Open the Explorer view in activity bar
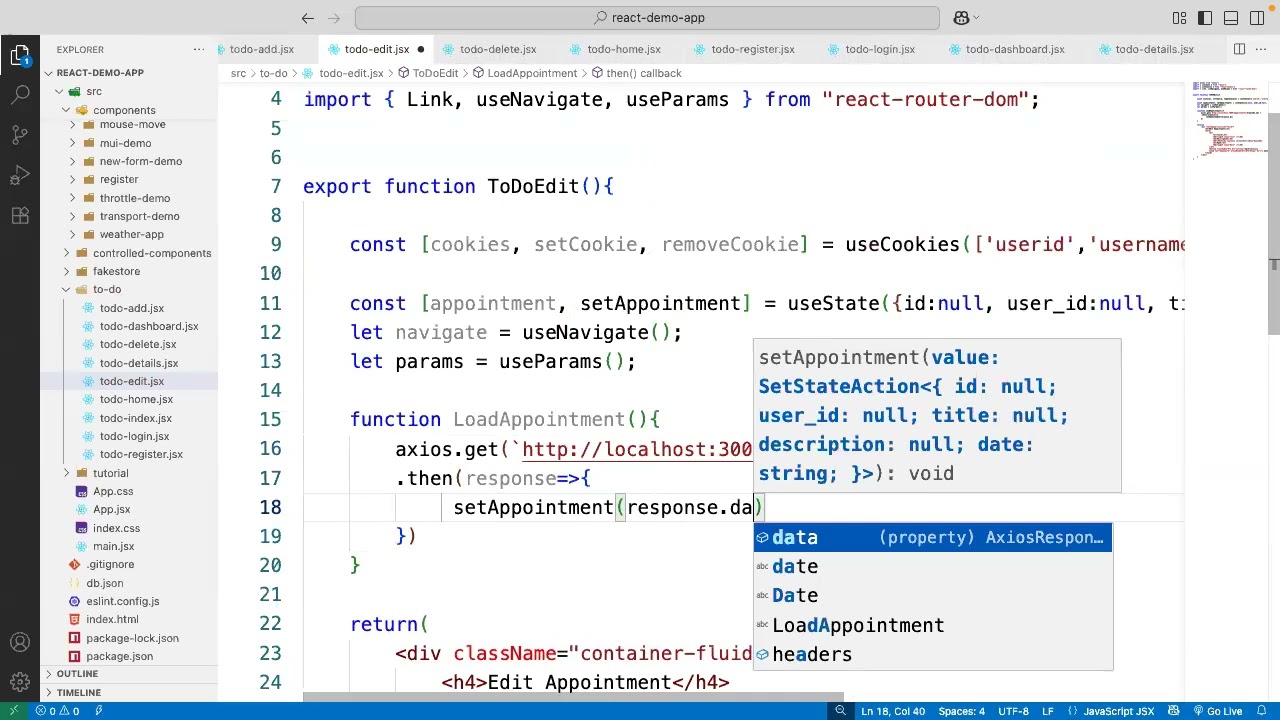The image size is (1280, 720). click(20, 56)
